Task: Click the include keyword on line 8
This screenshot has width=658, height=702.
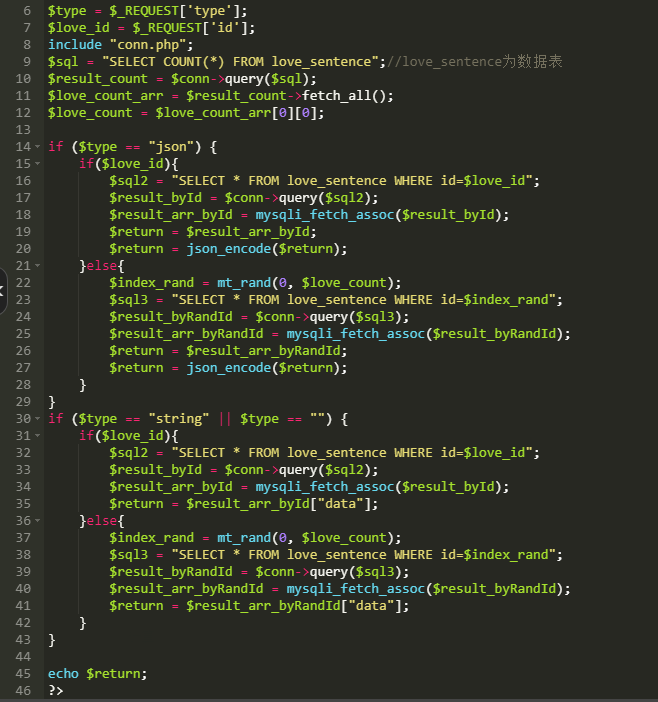Action: (75, 45)
